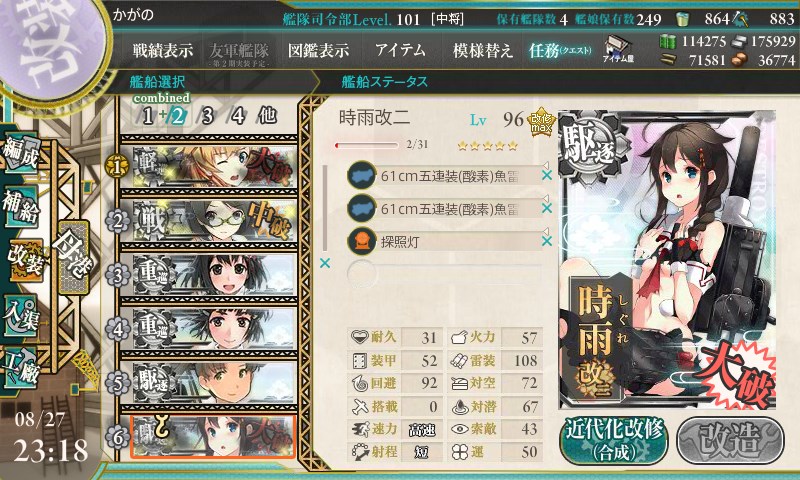Select the destroyer in slot 5
The height and width of the screenshot is (480, 800).
pyautogui.click(x=209, y=383)
